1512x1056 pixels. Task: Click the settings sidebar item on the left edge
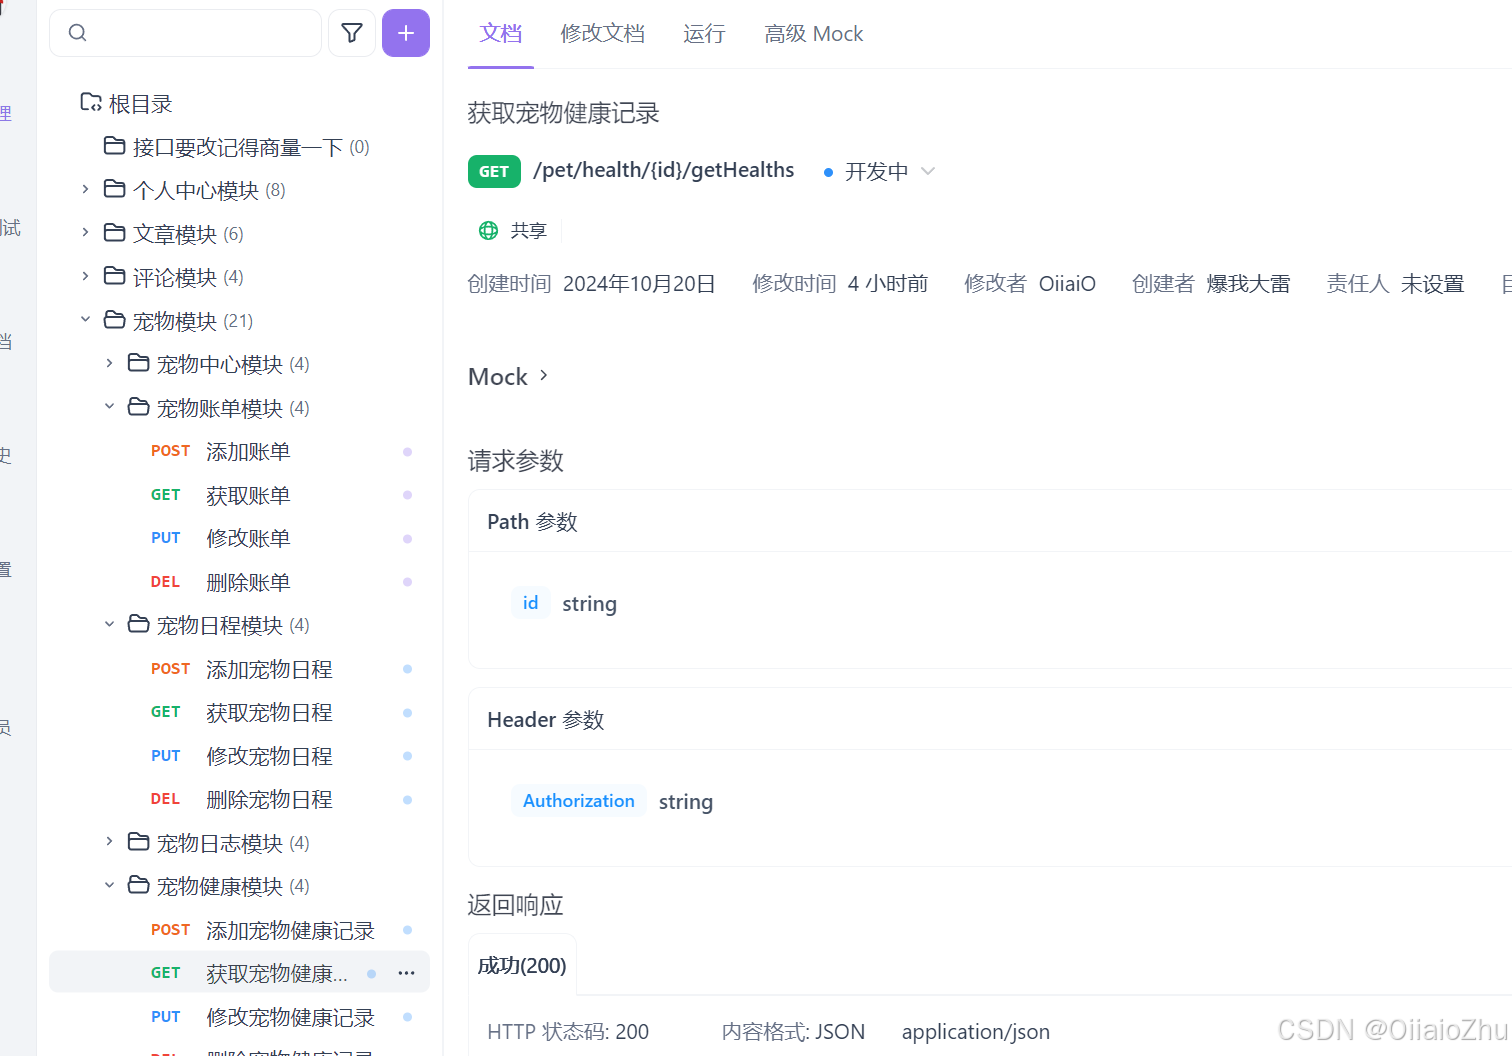tap(7, 568)
